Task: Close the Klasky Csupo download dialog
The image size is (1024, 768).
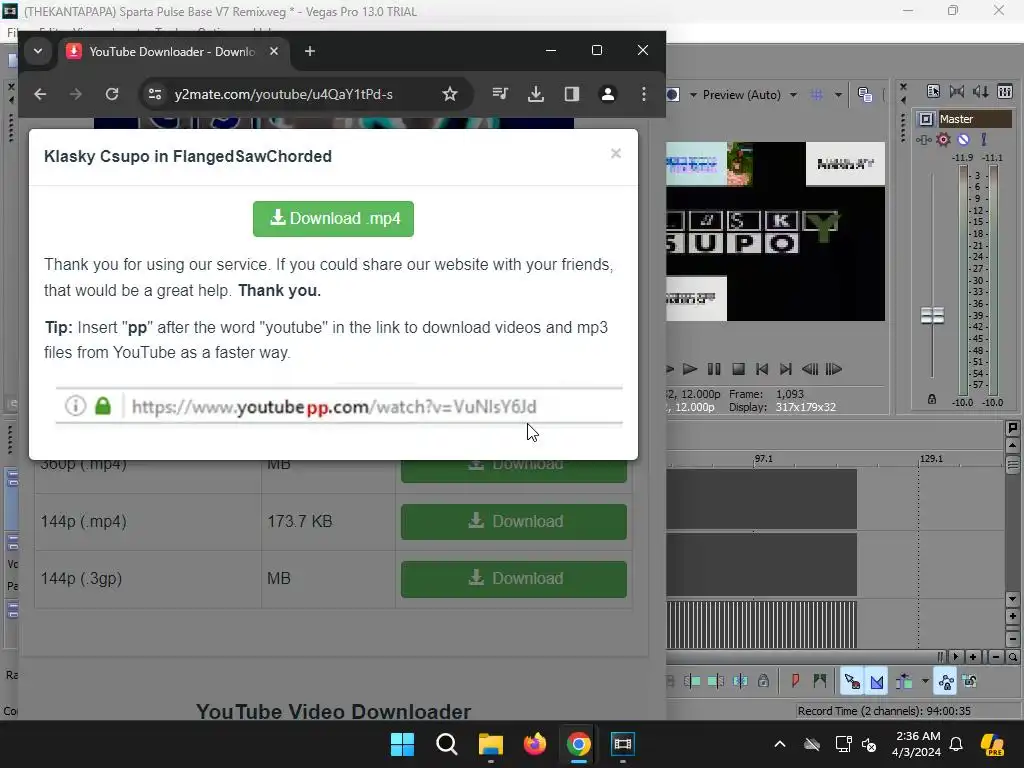Action: pos(615,153)
